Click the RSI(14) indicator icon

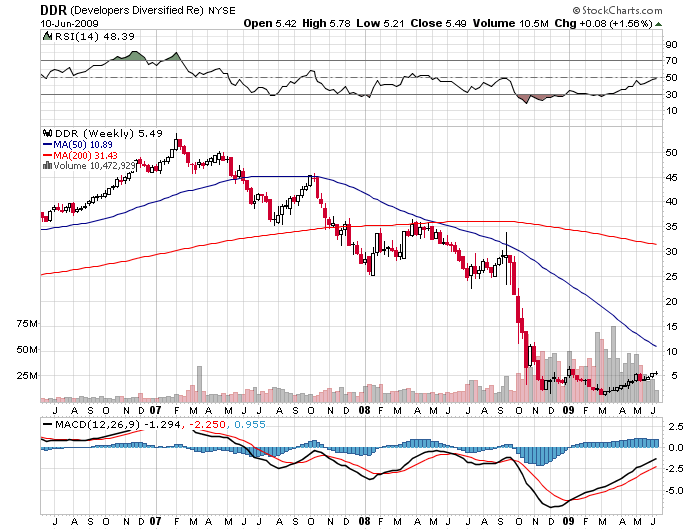[47, 36]
